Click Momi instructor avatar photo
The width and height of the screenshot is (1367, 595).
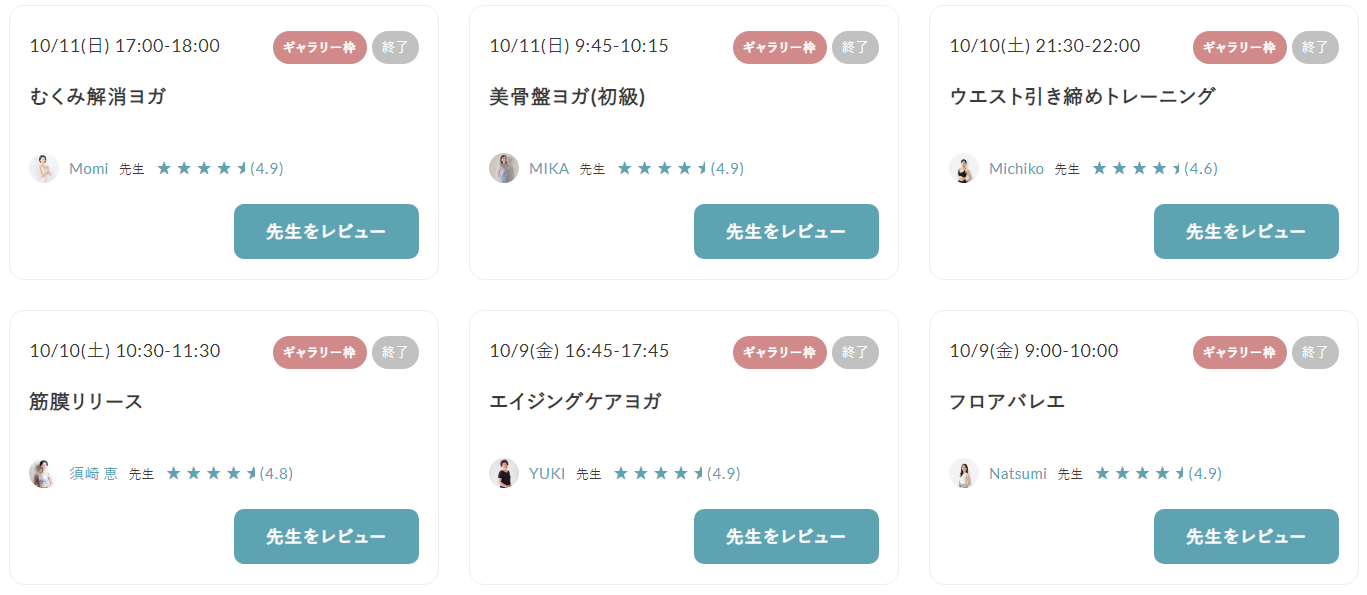point(44,168)
